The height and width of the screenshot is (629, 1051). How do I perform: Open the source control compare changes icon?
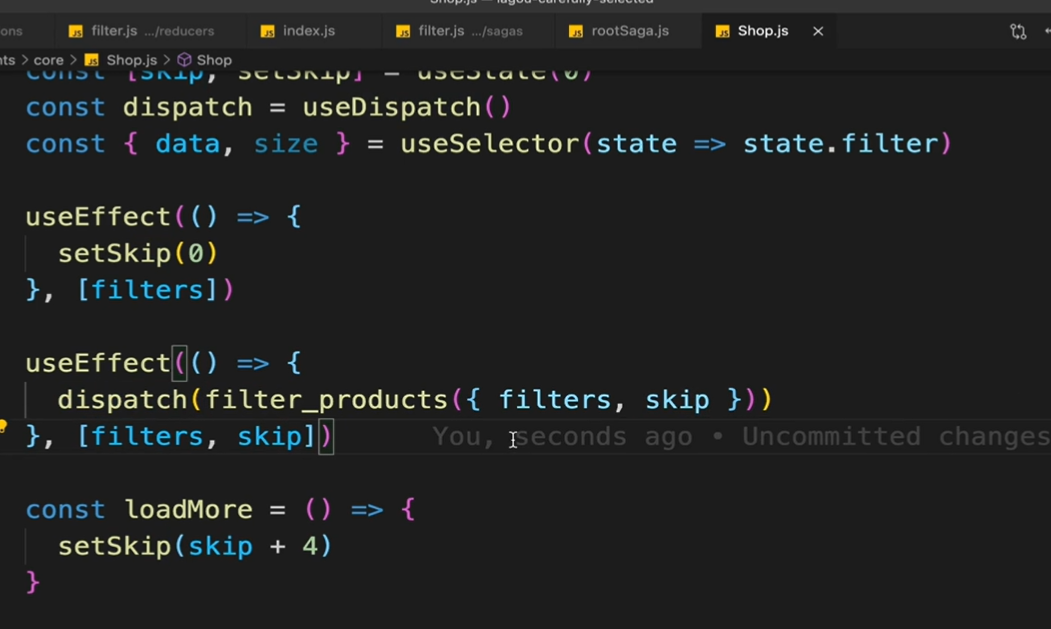(1018, 31)
